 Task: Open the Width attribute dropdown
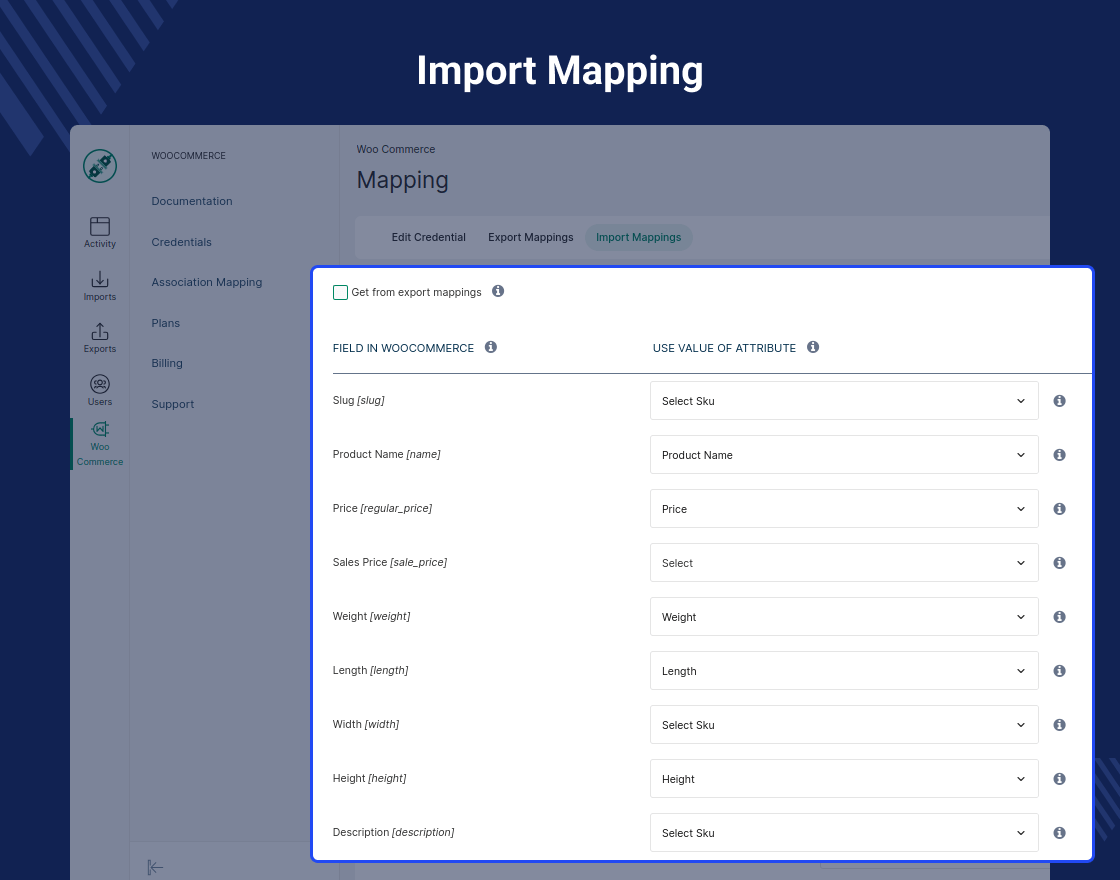pyautogui.click(x=844, y=725)
